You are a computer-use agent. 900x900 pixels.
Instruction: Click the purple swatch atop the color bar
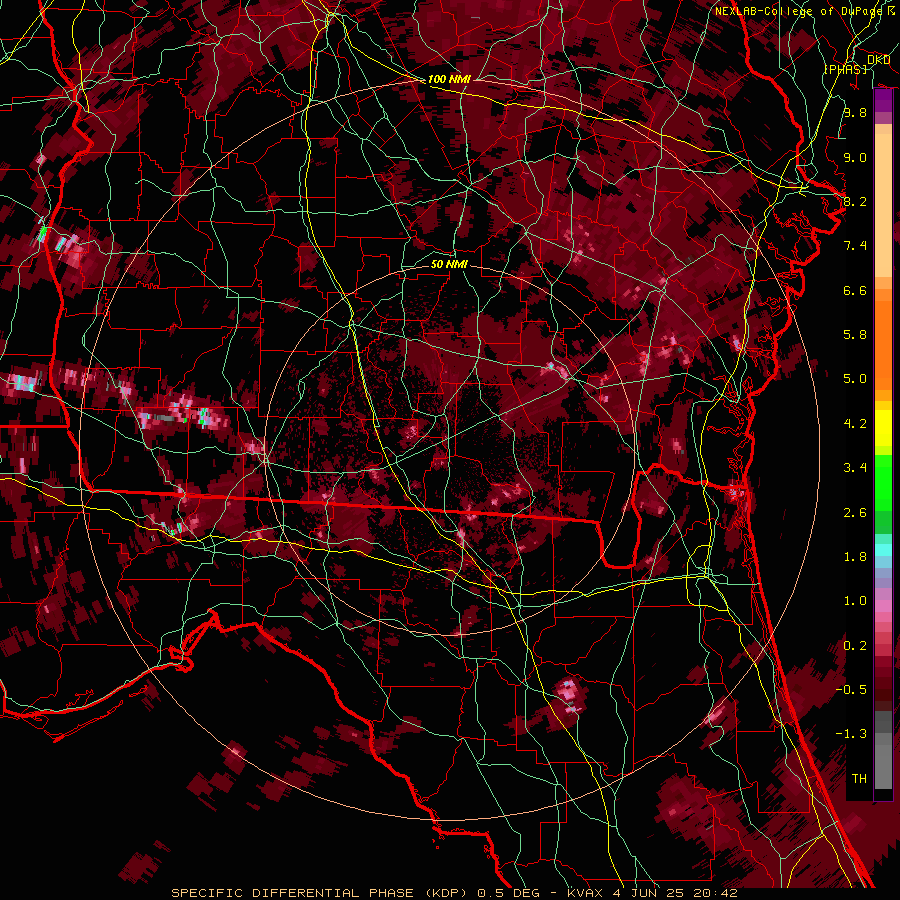[x=883, y=100]
